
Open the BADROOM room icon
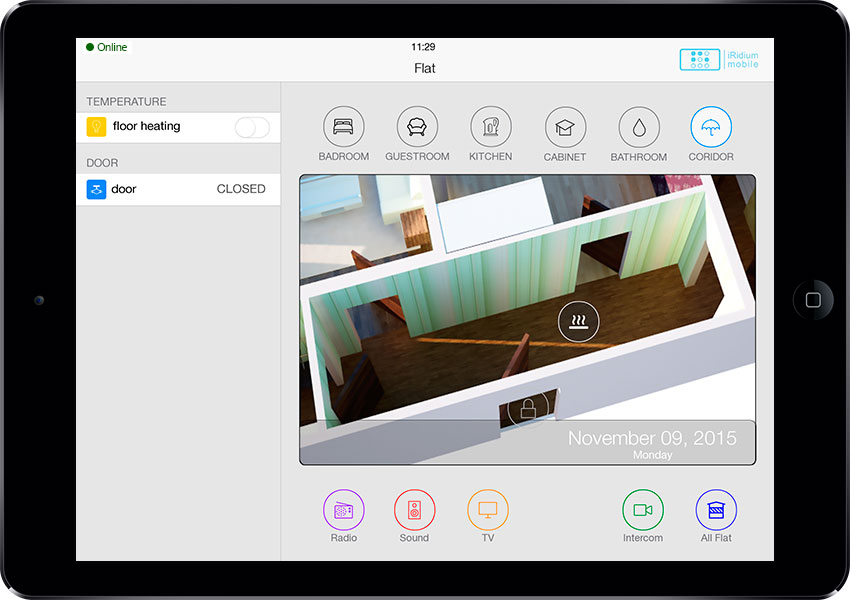point(344,127)
